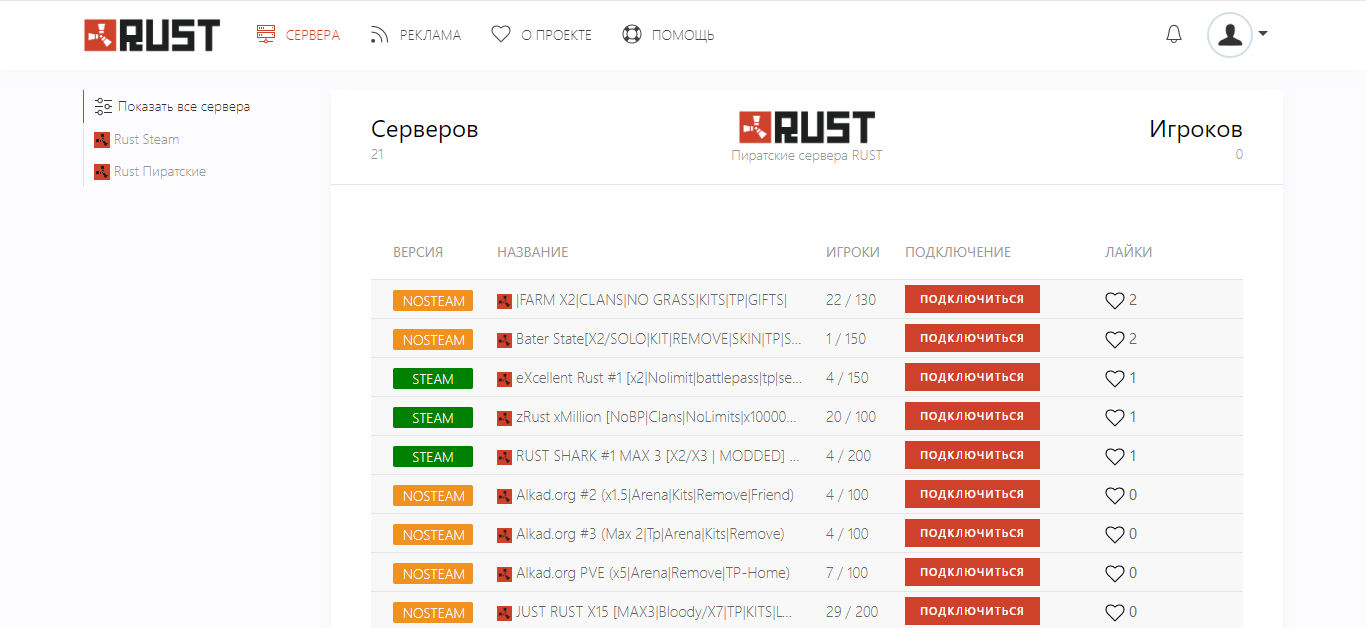Connect to RUST SHARK #1 server
Image resolution: width=1366 pixels, height=628 pixels.
972,455
